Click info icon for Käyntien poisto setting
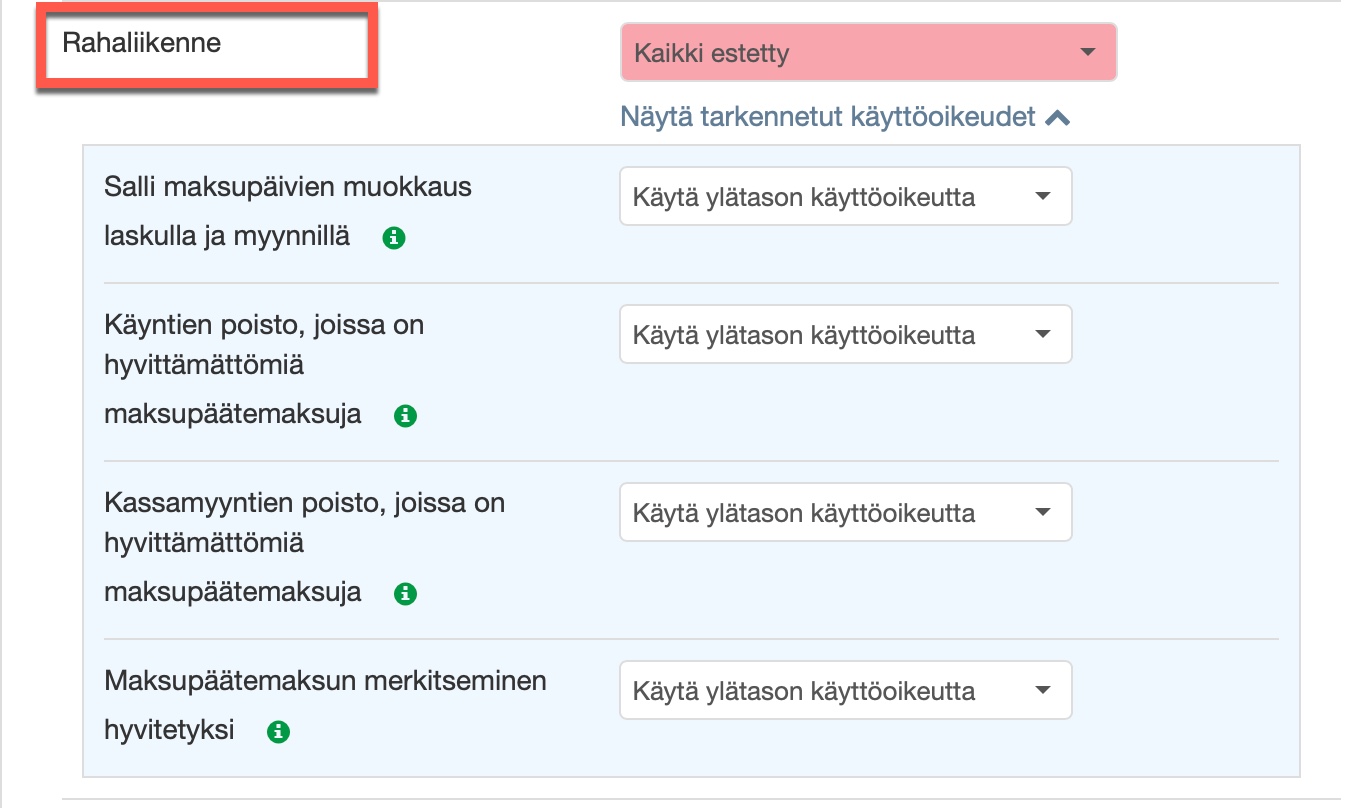The height and width of the screenshot is (808, 1362). (405, 416)
